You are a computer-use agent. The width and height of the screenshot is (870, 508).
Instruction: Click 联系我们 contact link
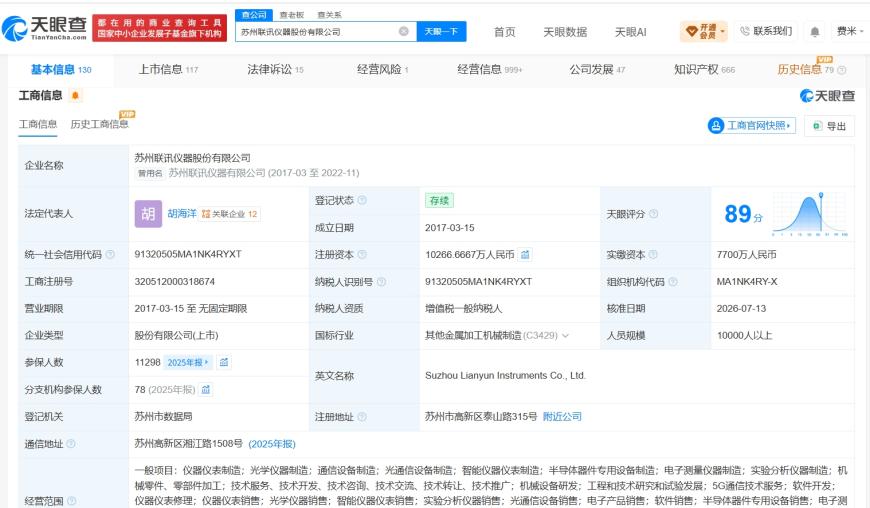point(766,31)
